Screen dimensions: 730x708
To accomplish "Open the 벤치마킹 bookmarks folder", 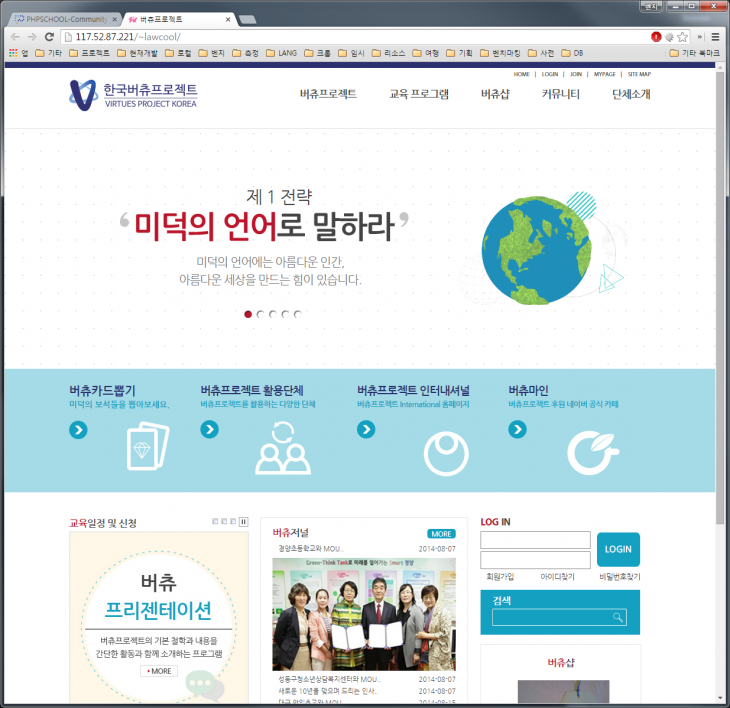I will pyautogui.click(x=500, y=53).
